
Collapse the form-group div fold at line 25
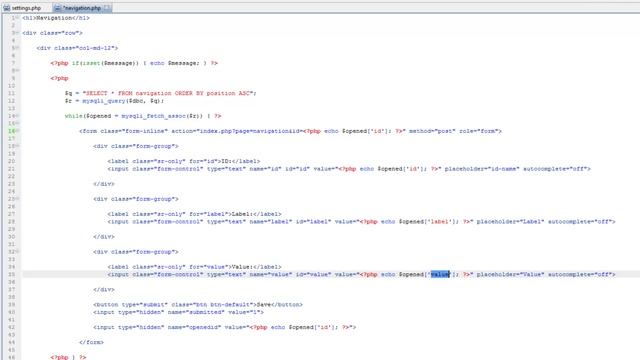coord(18,199)
